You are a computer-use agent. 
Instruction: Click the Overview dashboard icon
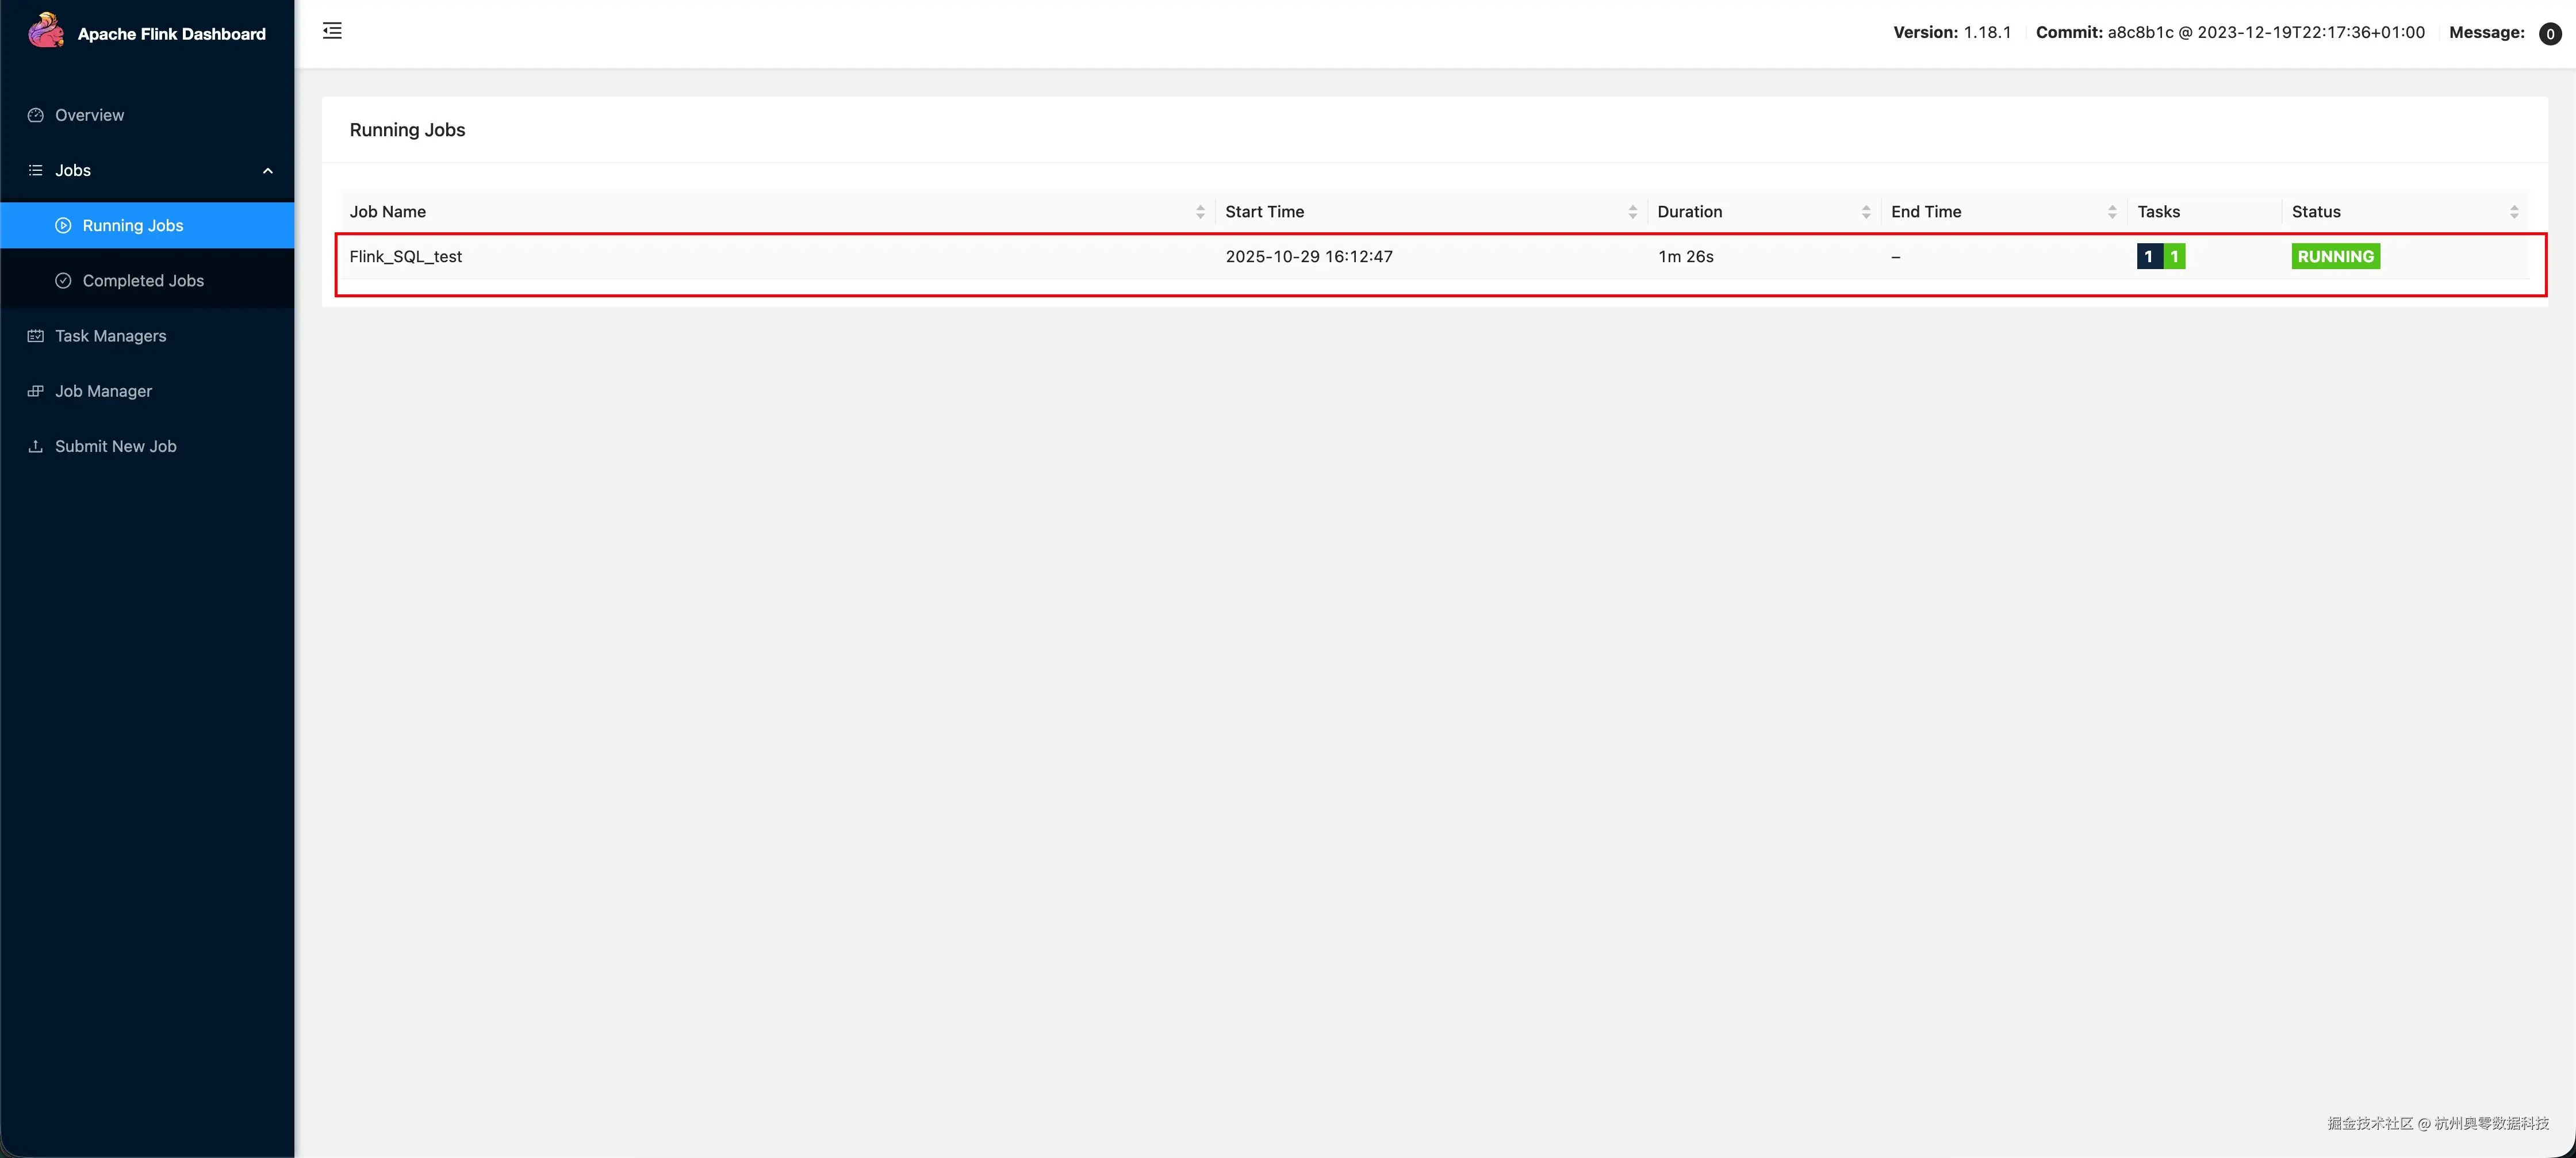[36, 115]
